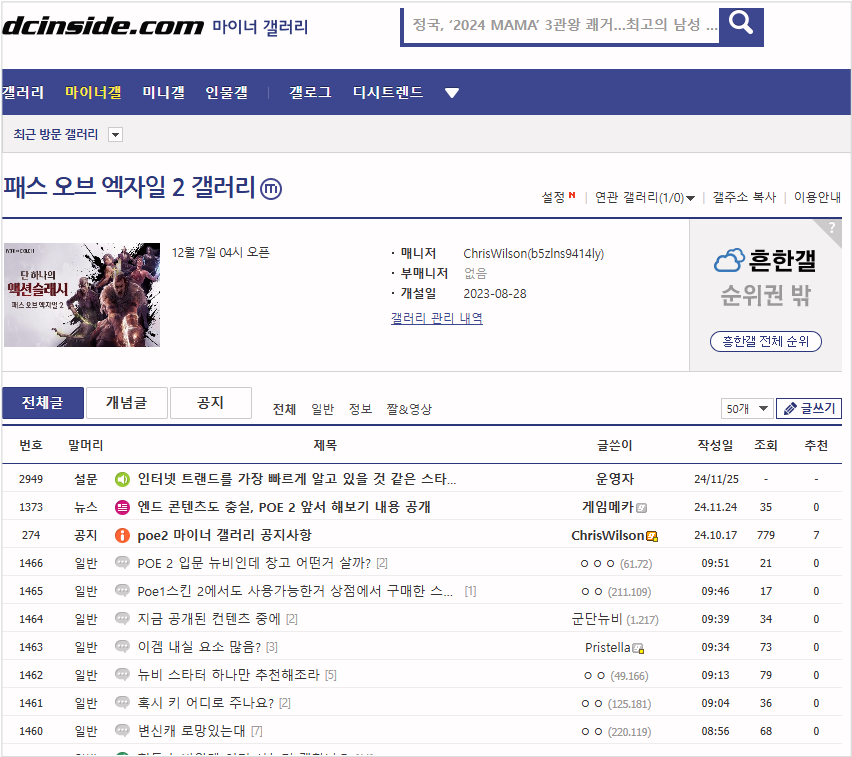
Task: Open the 디시트렌드 navigation menu item
Action: click(x=388, y=92)
